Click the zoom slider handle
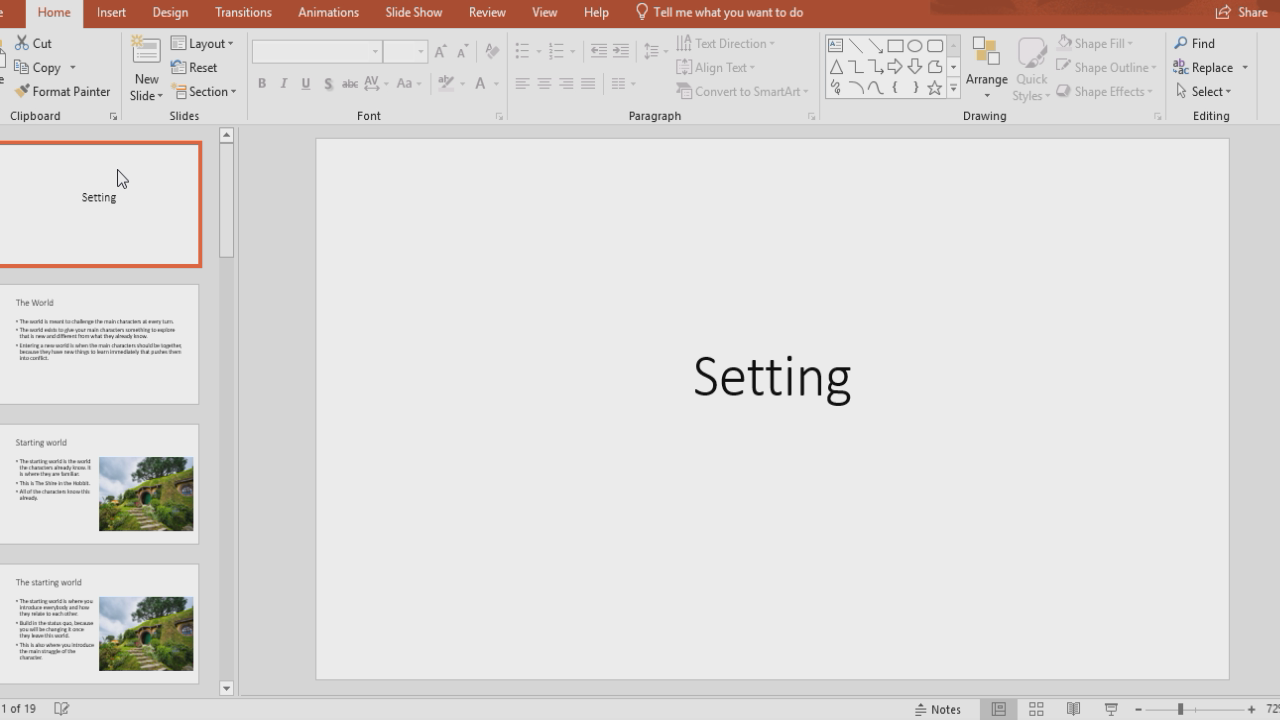 (x=1180, y=709)
